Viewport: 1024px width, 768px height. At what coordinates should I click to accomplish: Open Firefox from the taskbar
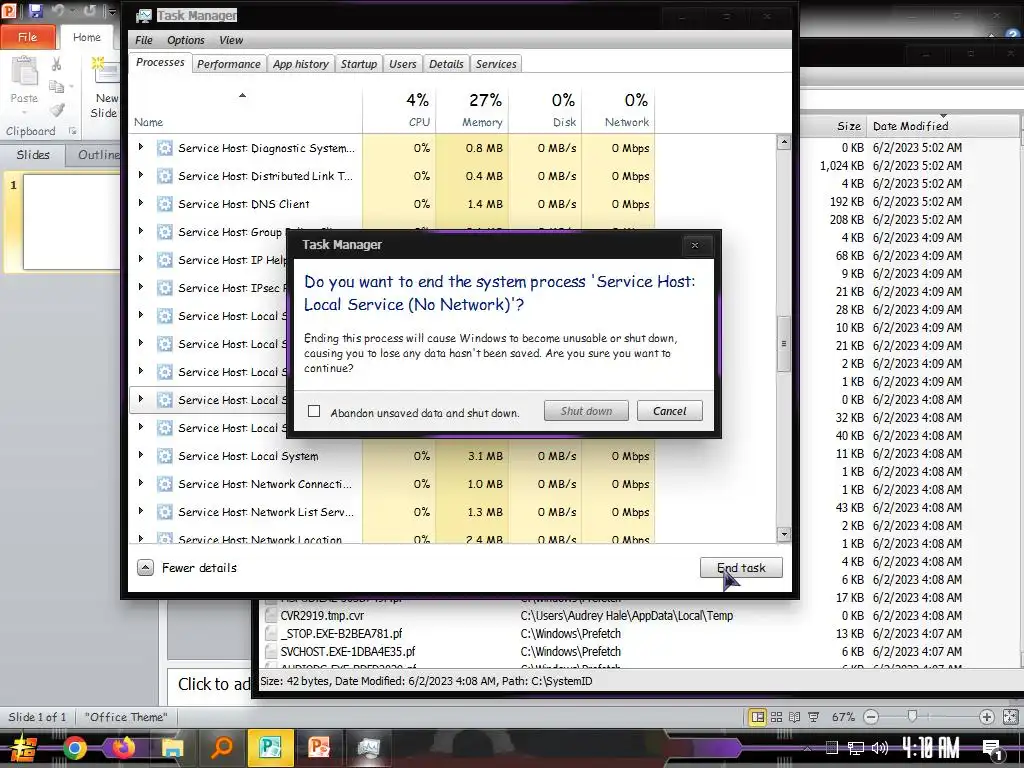point(123,748)
